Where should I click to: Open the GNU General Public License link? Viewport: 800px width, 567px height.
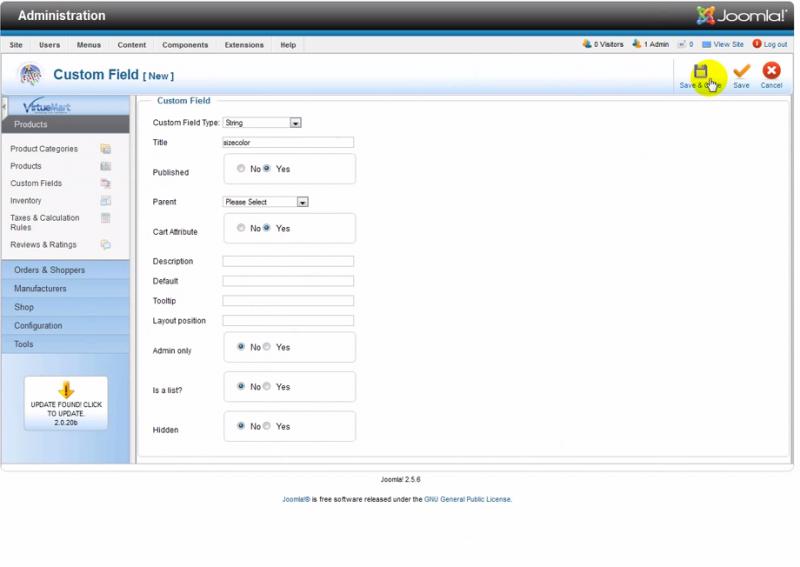pos(467,499)
